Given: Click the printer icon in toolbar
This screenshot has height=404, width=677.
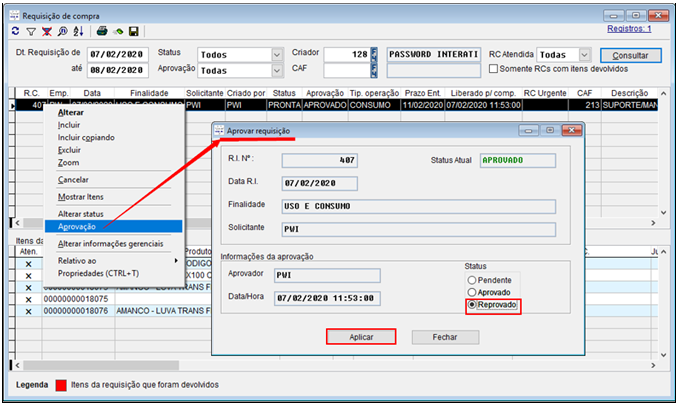Looking at the screenshot, I should [x=101, y=31].
